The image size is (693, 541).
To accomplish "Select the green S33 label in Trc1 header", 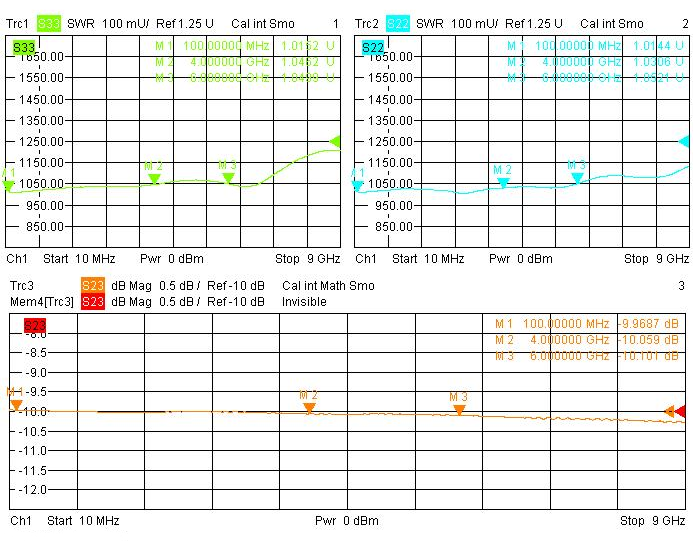I will (x=49, y=23).
